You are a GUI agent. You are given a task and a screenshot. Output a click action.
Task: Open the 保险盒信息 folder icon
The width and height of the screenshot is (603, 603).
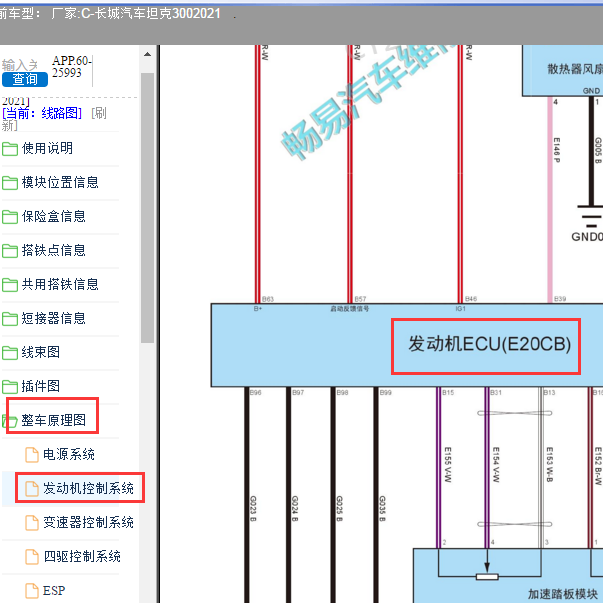(10, 217)
